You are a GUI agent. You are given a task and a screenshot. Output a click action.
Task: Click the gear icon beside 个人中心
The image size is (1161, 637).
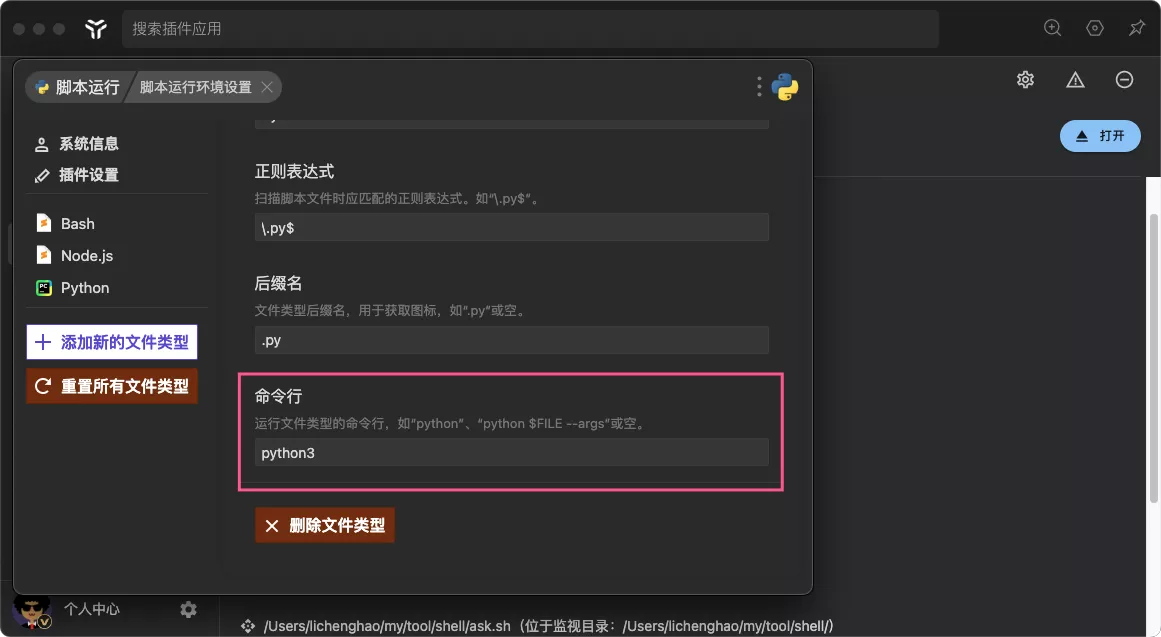pyautogui.click(x=188, y=609)
